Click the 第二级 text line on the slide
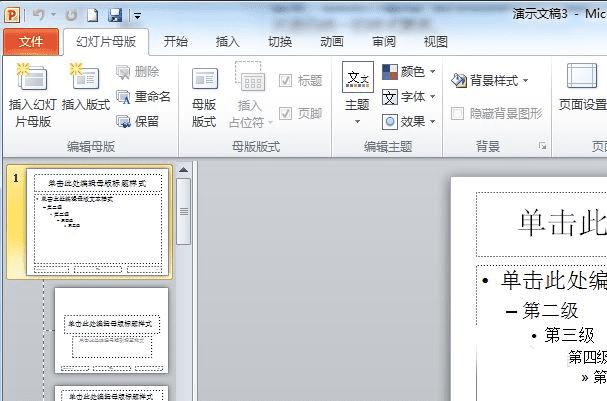Screen dimensions: 607x401 550,310
